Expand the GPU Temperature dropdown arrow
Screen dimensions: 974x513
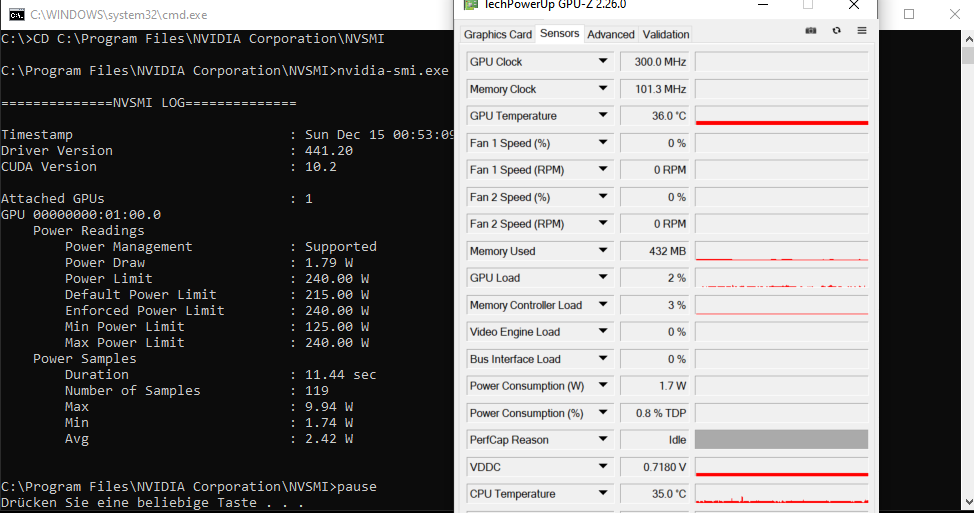tap(603, 116)
